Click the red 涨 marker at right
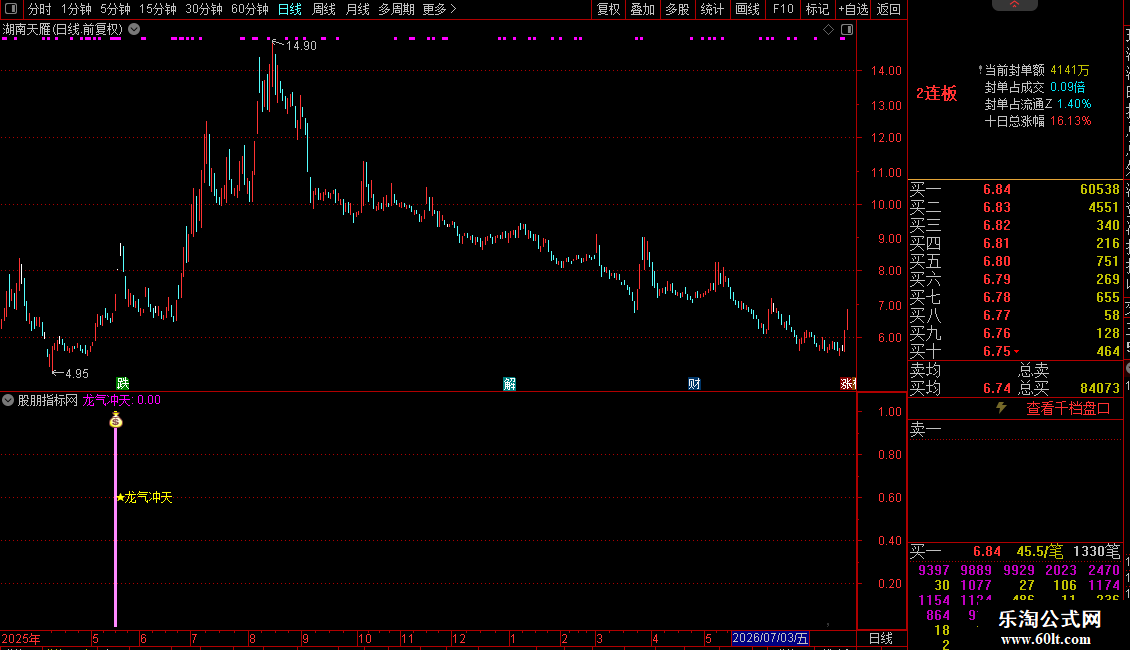 pos(848,383)
